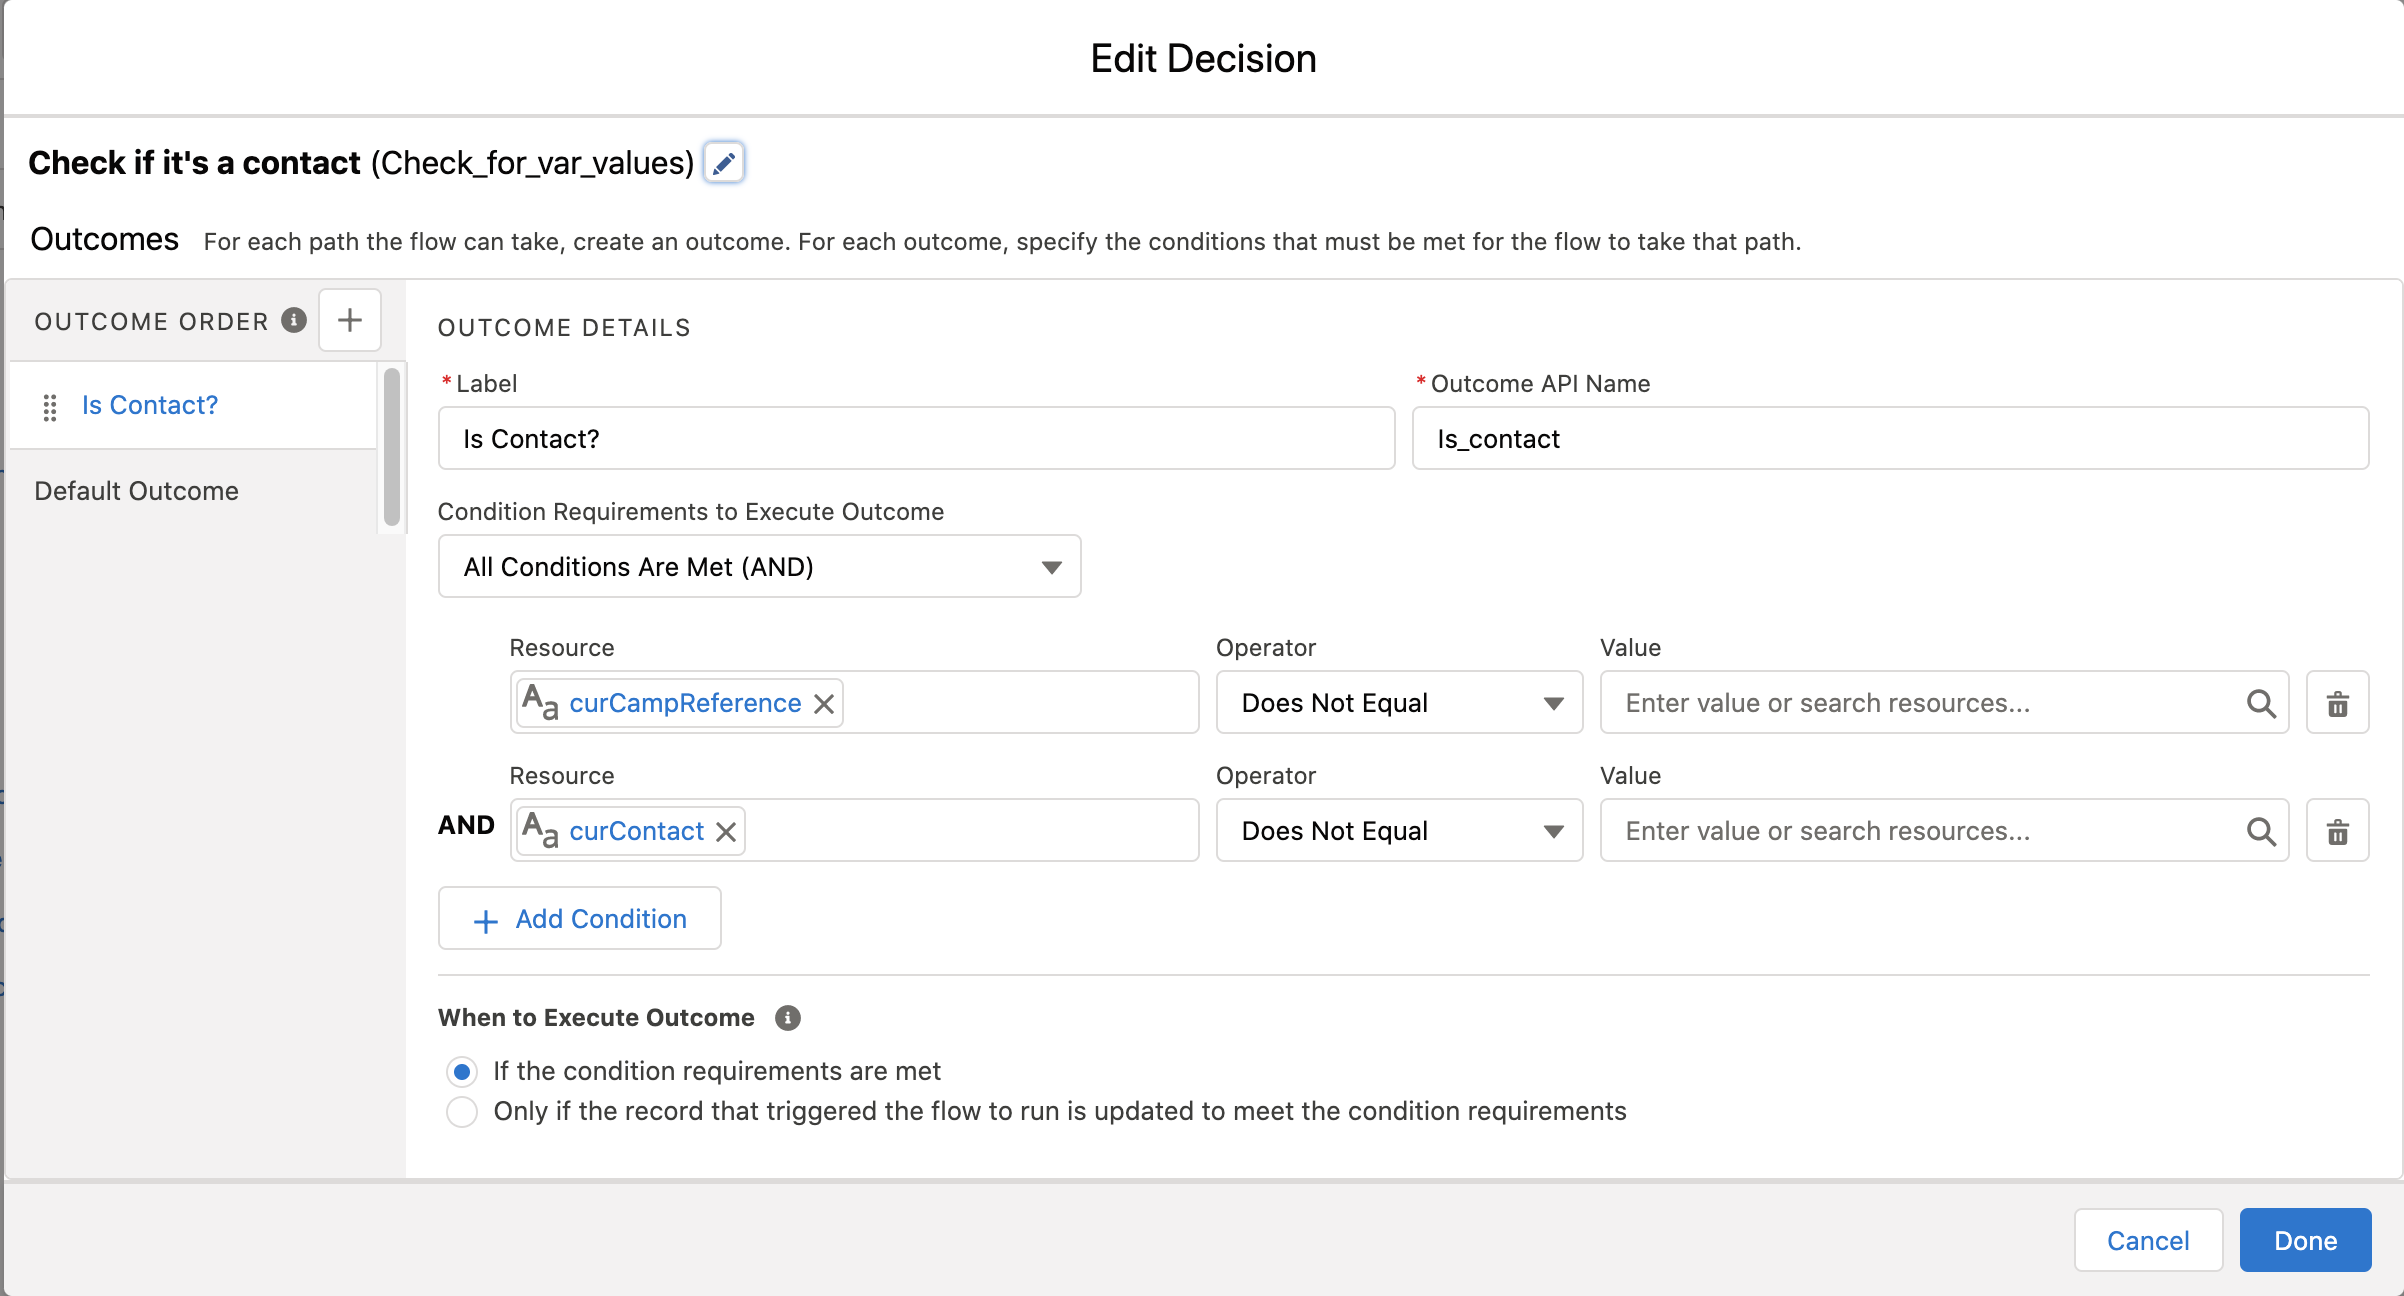
Task: Search resources in curContact value field
Action: click(x=2261, y=832)
